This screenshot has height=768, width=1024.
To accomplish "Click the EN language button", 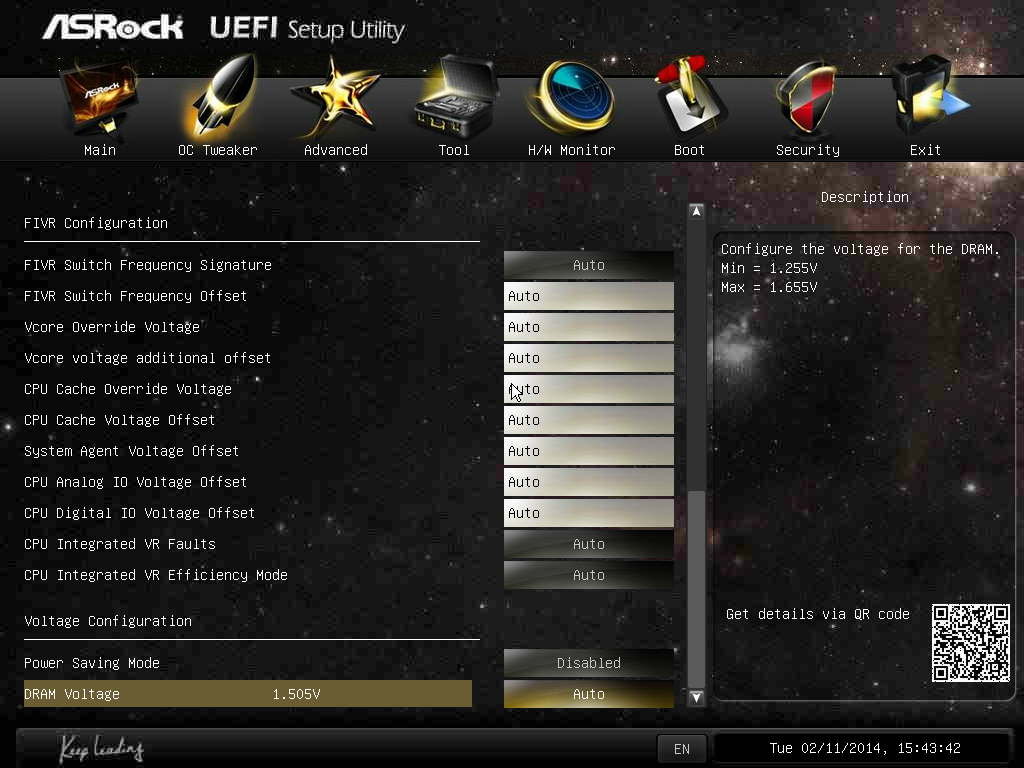I will pyautogui.click(x=682, y=749).
